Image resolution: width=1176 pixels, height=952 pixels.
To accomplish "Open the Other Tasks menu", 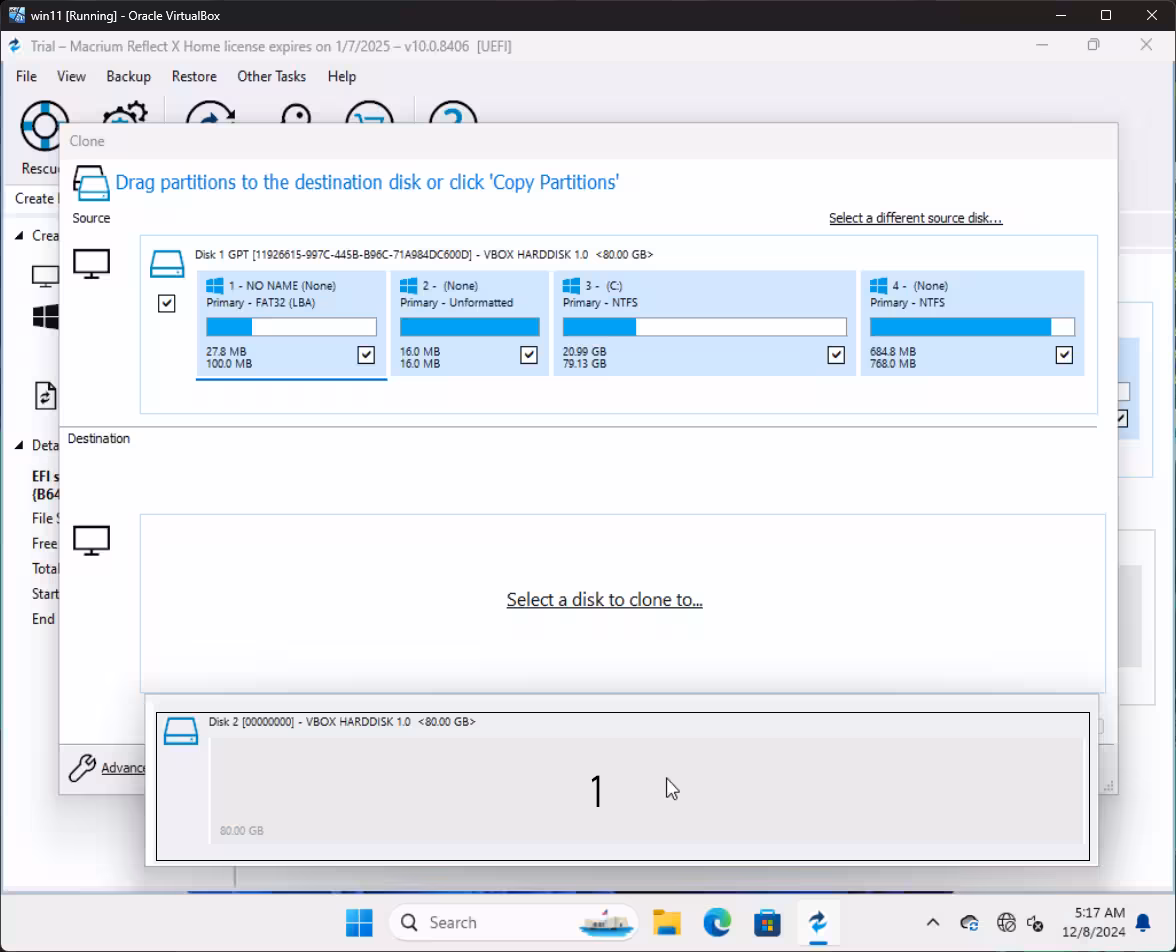I will pos(272,77).
